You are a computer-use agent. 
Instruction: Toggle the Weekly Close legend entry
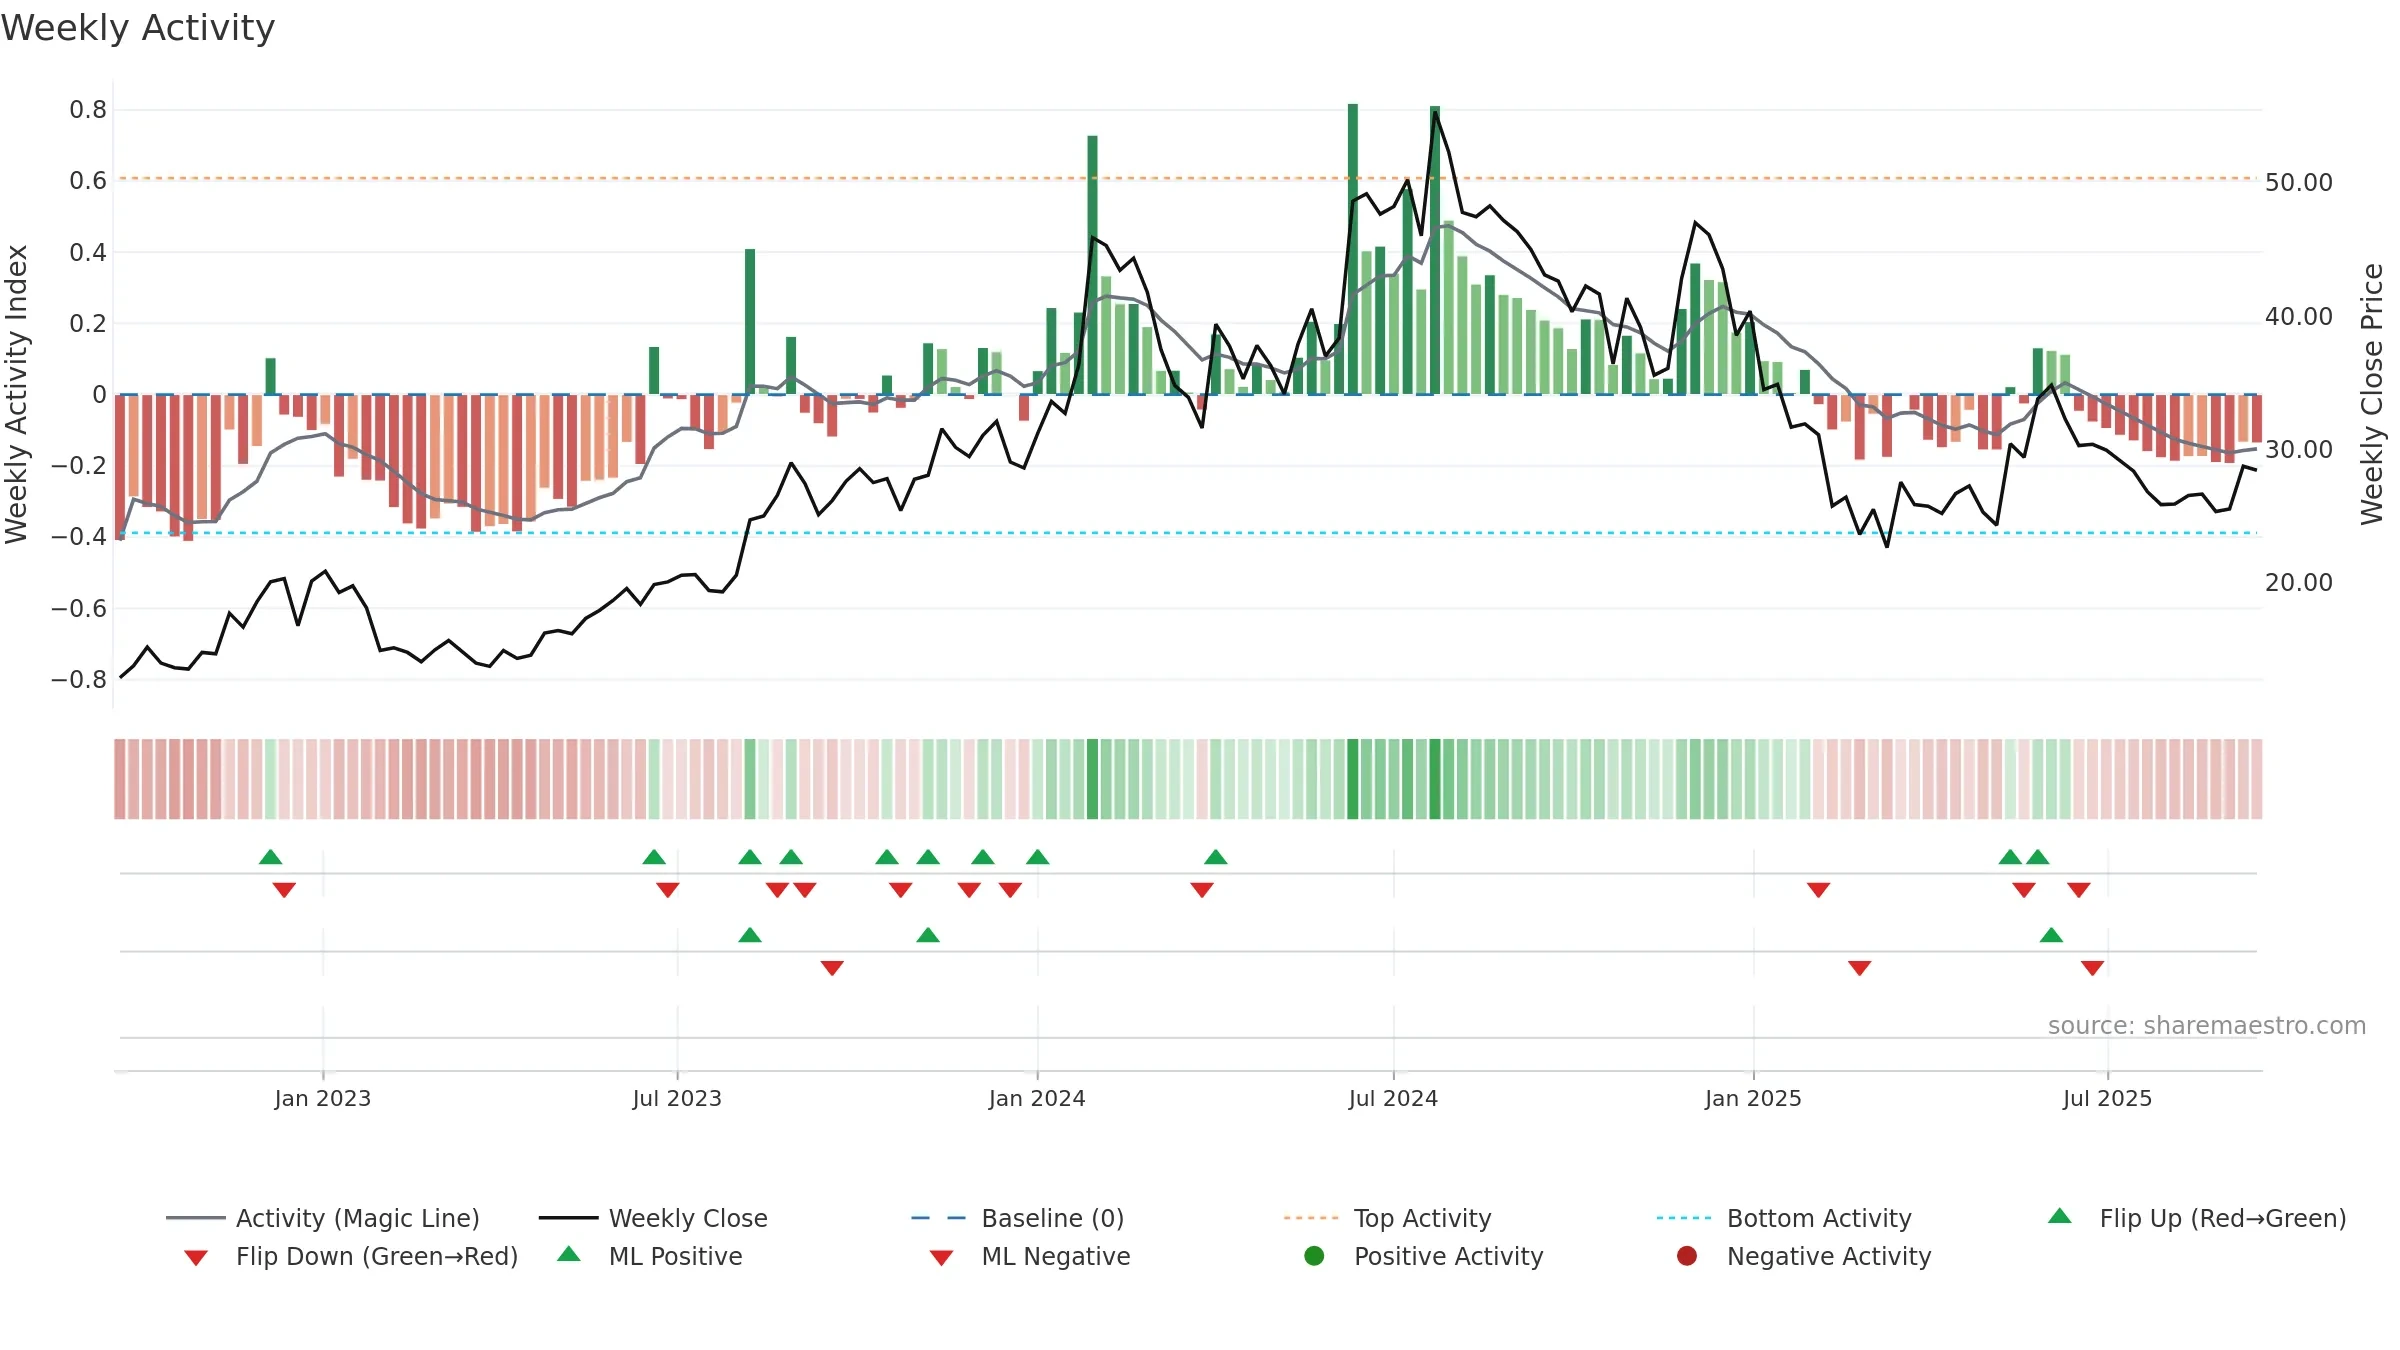click(x=653, y=1218)
